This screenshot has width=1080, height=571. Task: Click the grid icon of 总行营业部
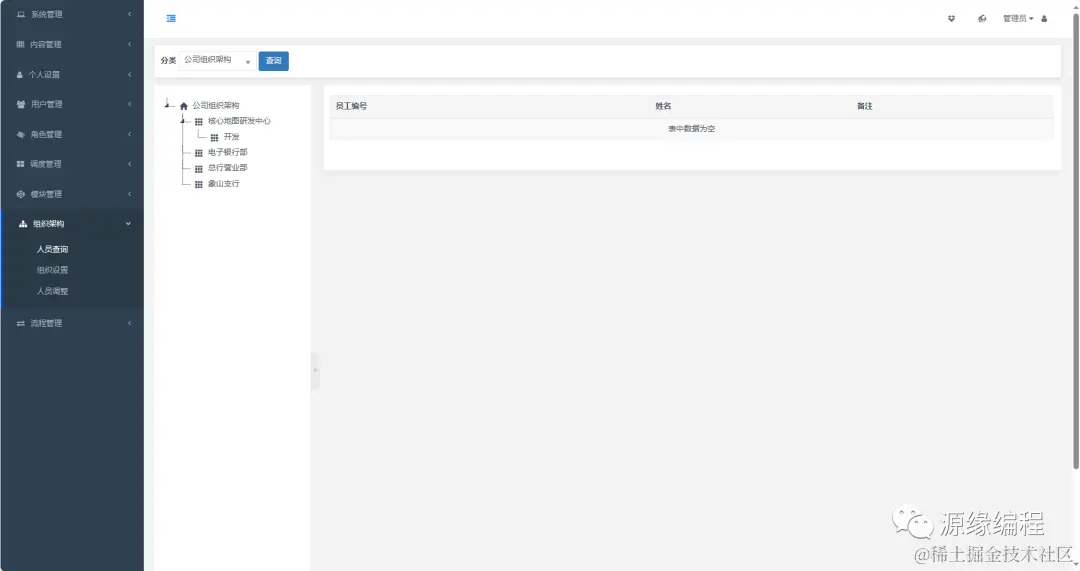(198, 169)
